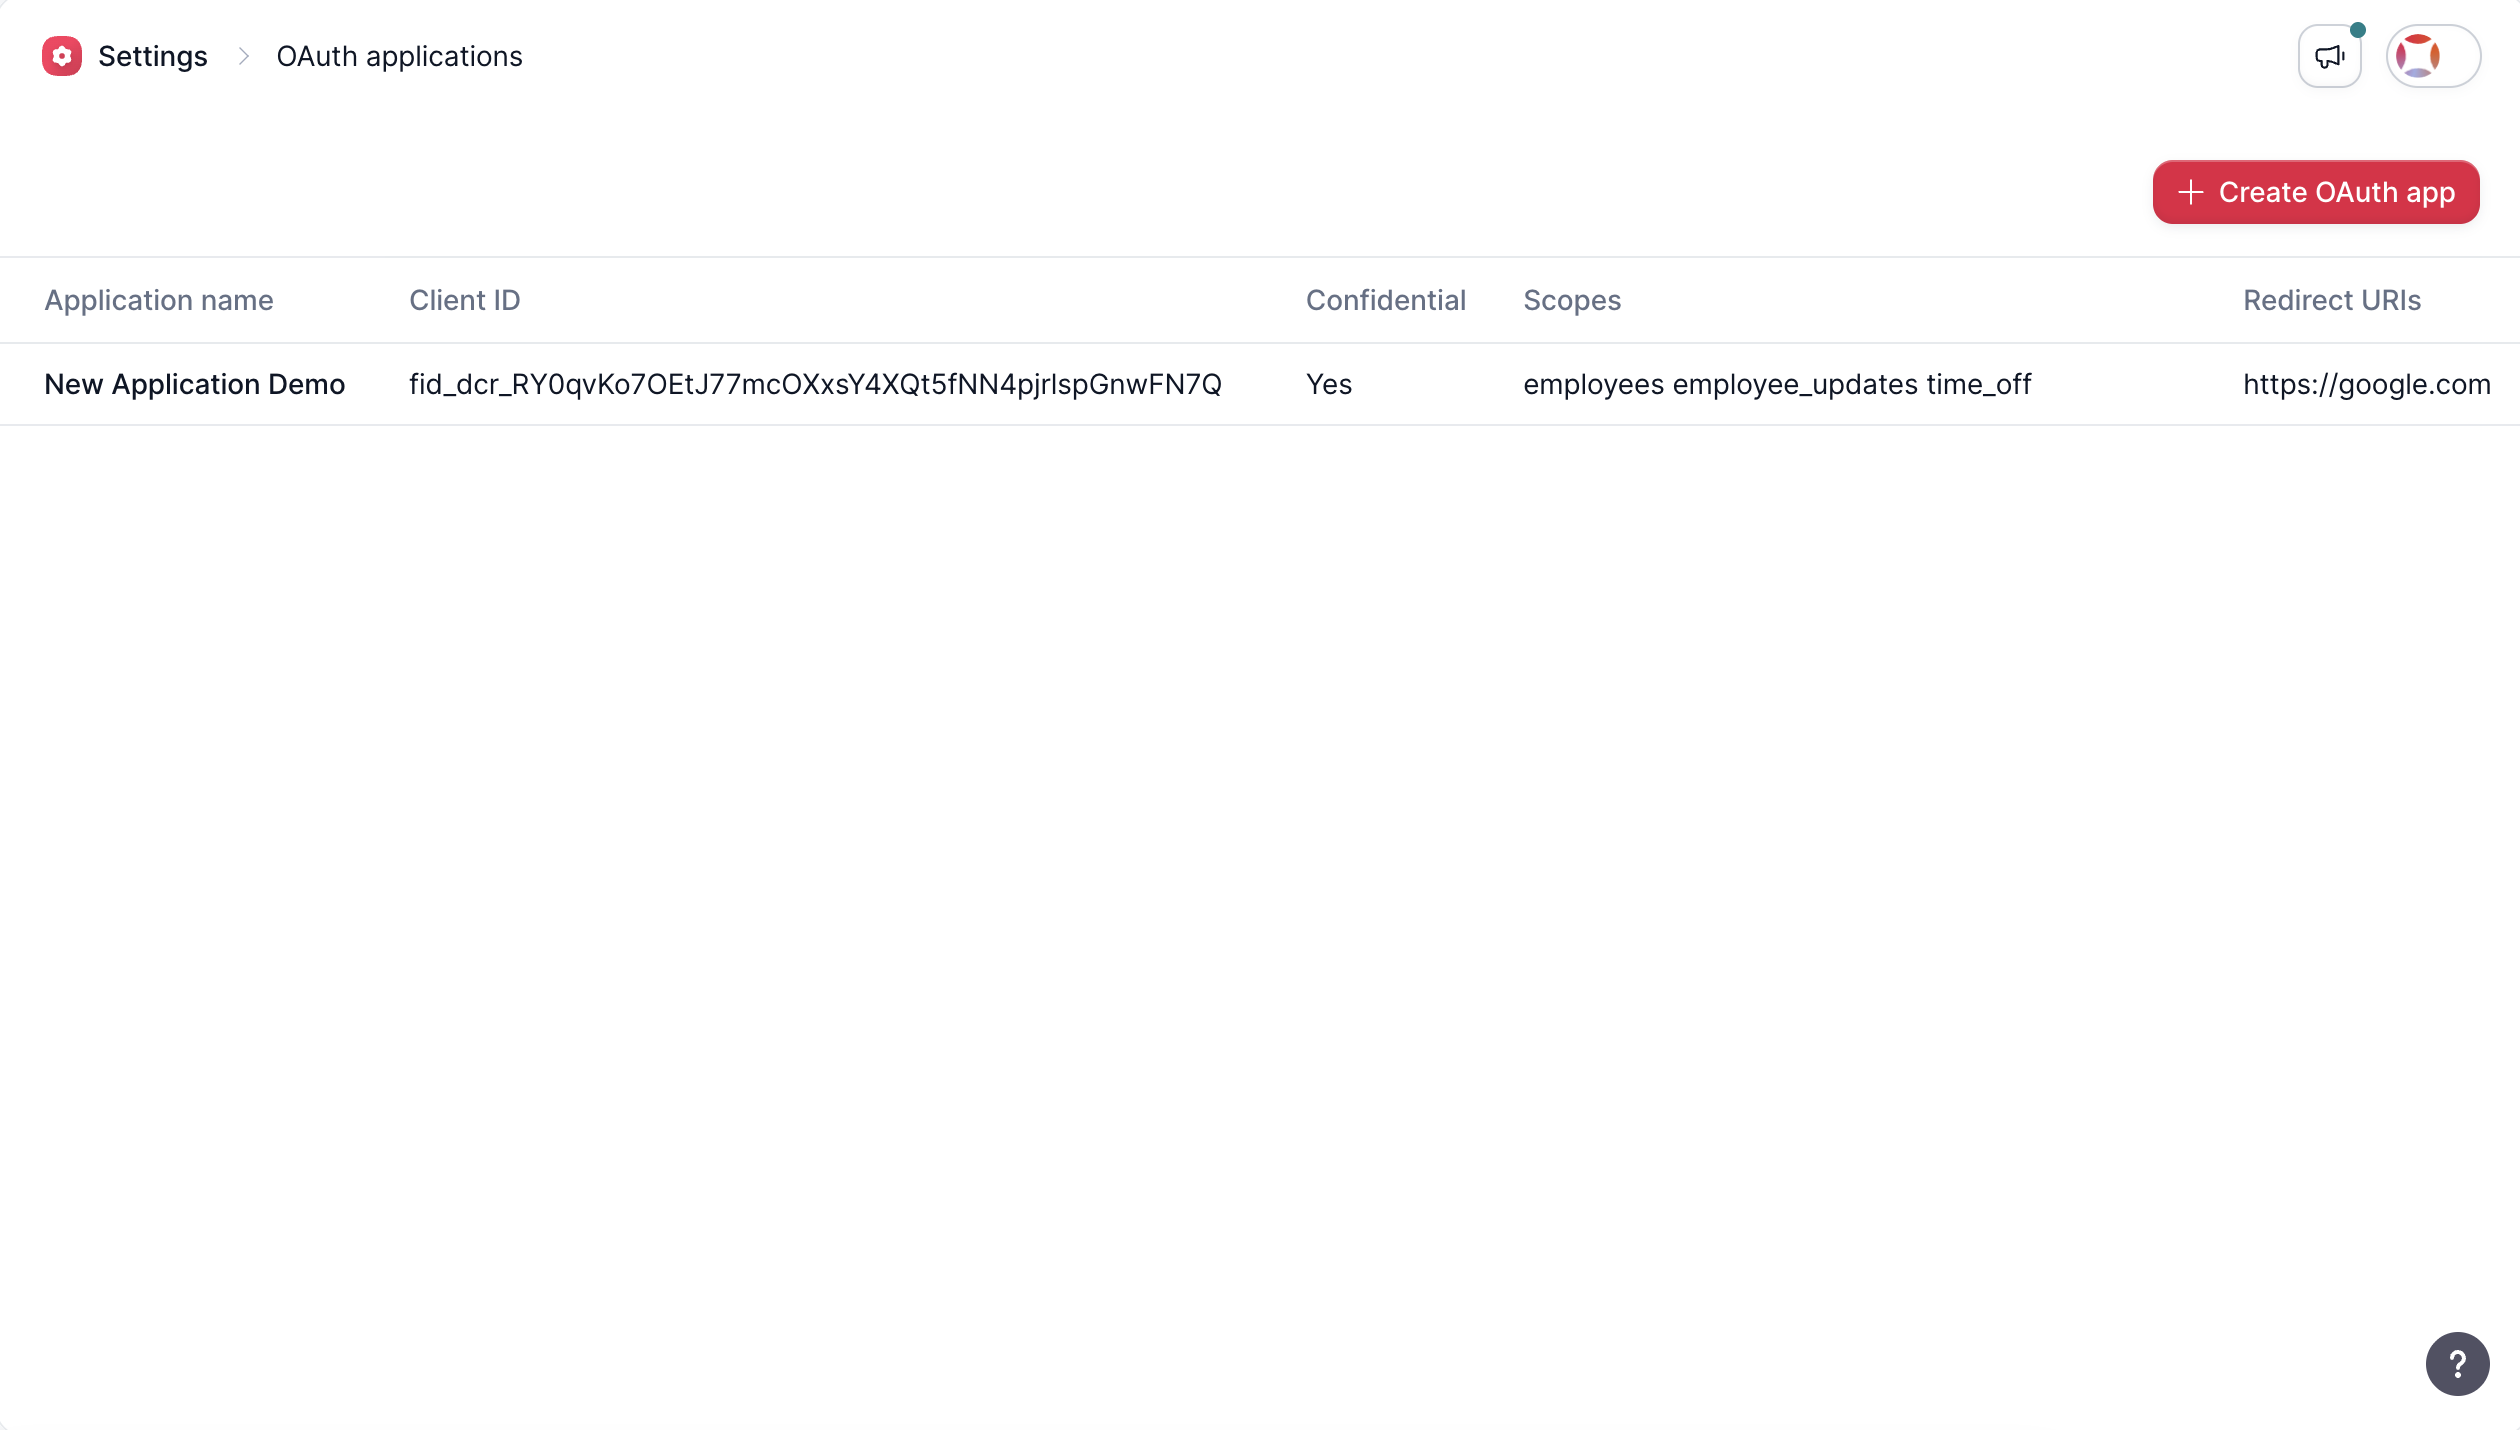Open the user avatar menu
This screenshot has width=2520, height=1430.
point(2433,56)
